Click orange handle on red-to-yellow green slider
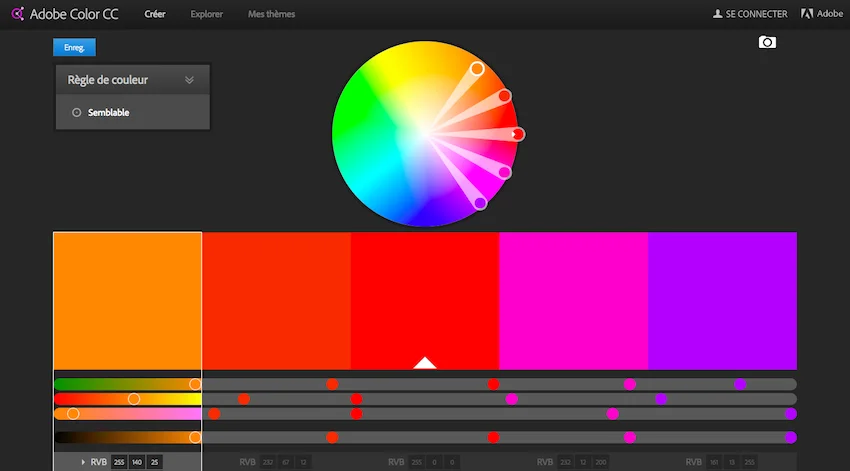 (x=134, y=399)
